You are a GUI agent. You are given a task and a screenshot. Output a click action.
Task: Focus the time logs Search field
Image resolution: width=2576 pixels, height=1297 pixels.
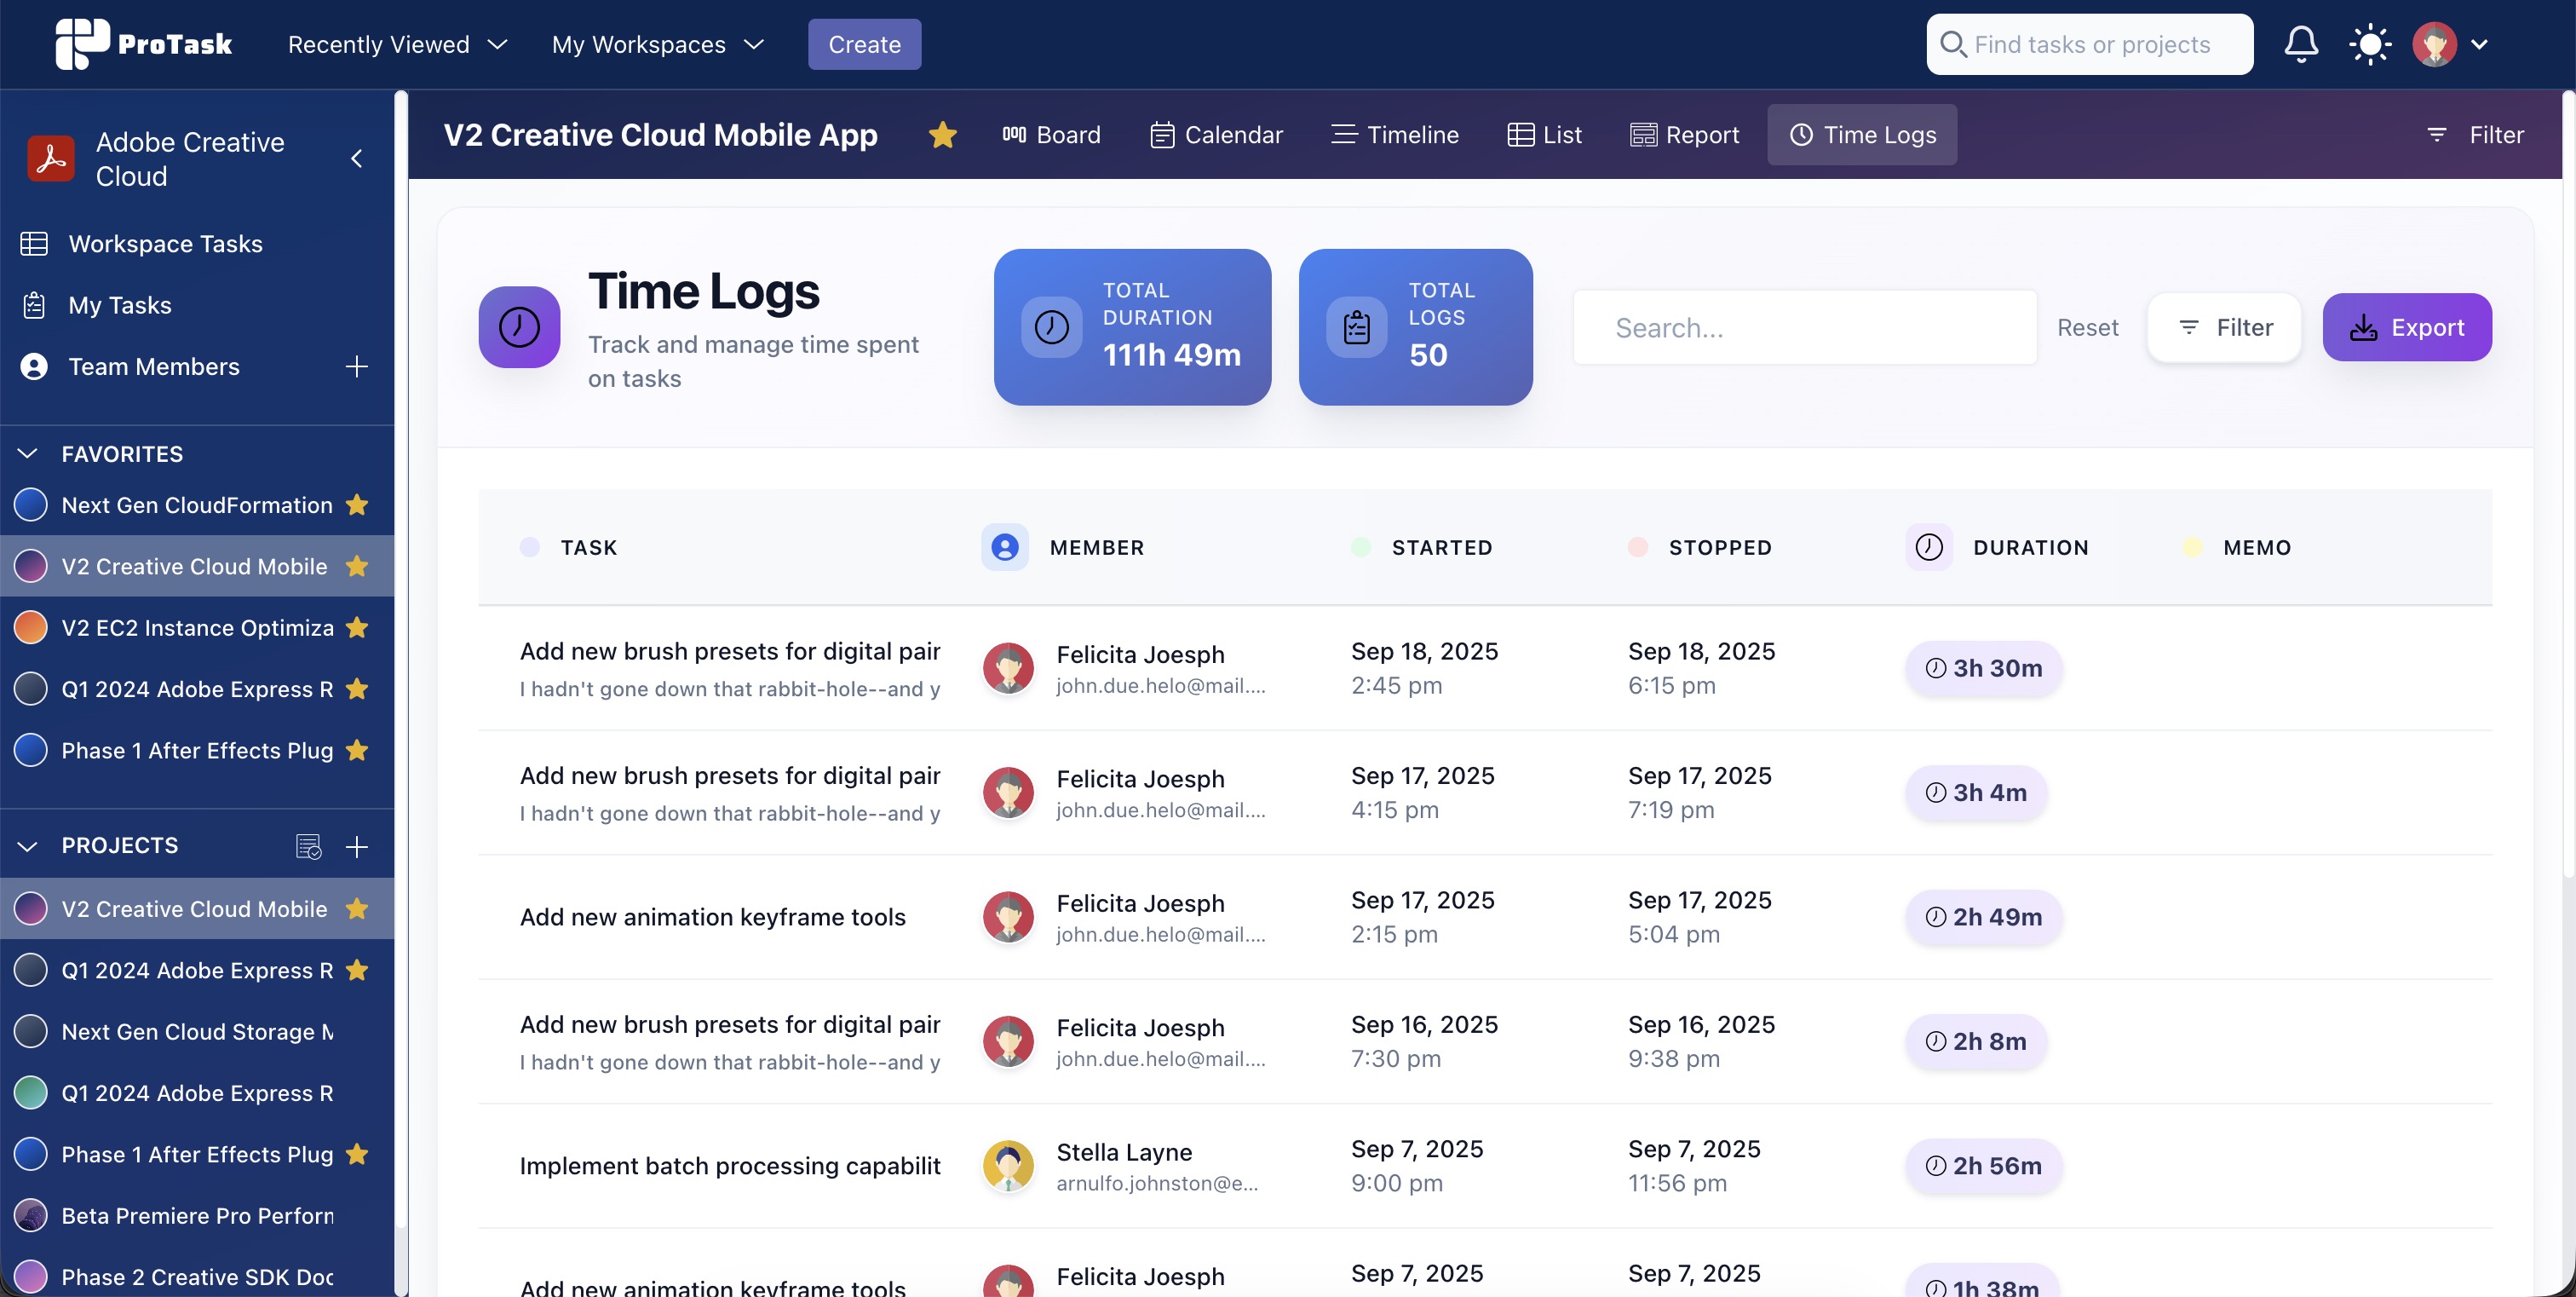(x=1804, y=327)
